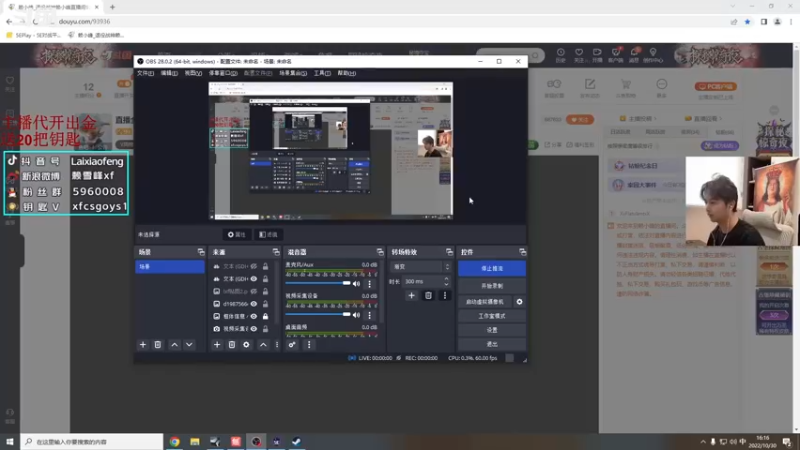
Task: Click 停止推流 stop streaming button
Action: pos(492,268)
